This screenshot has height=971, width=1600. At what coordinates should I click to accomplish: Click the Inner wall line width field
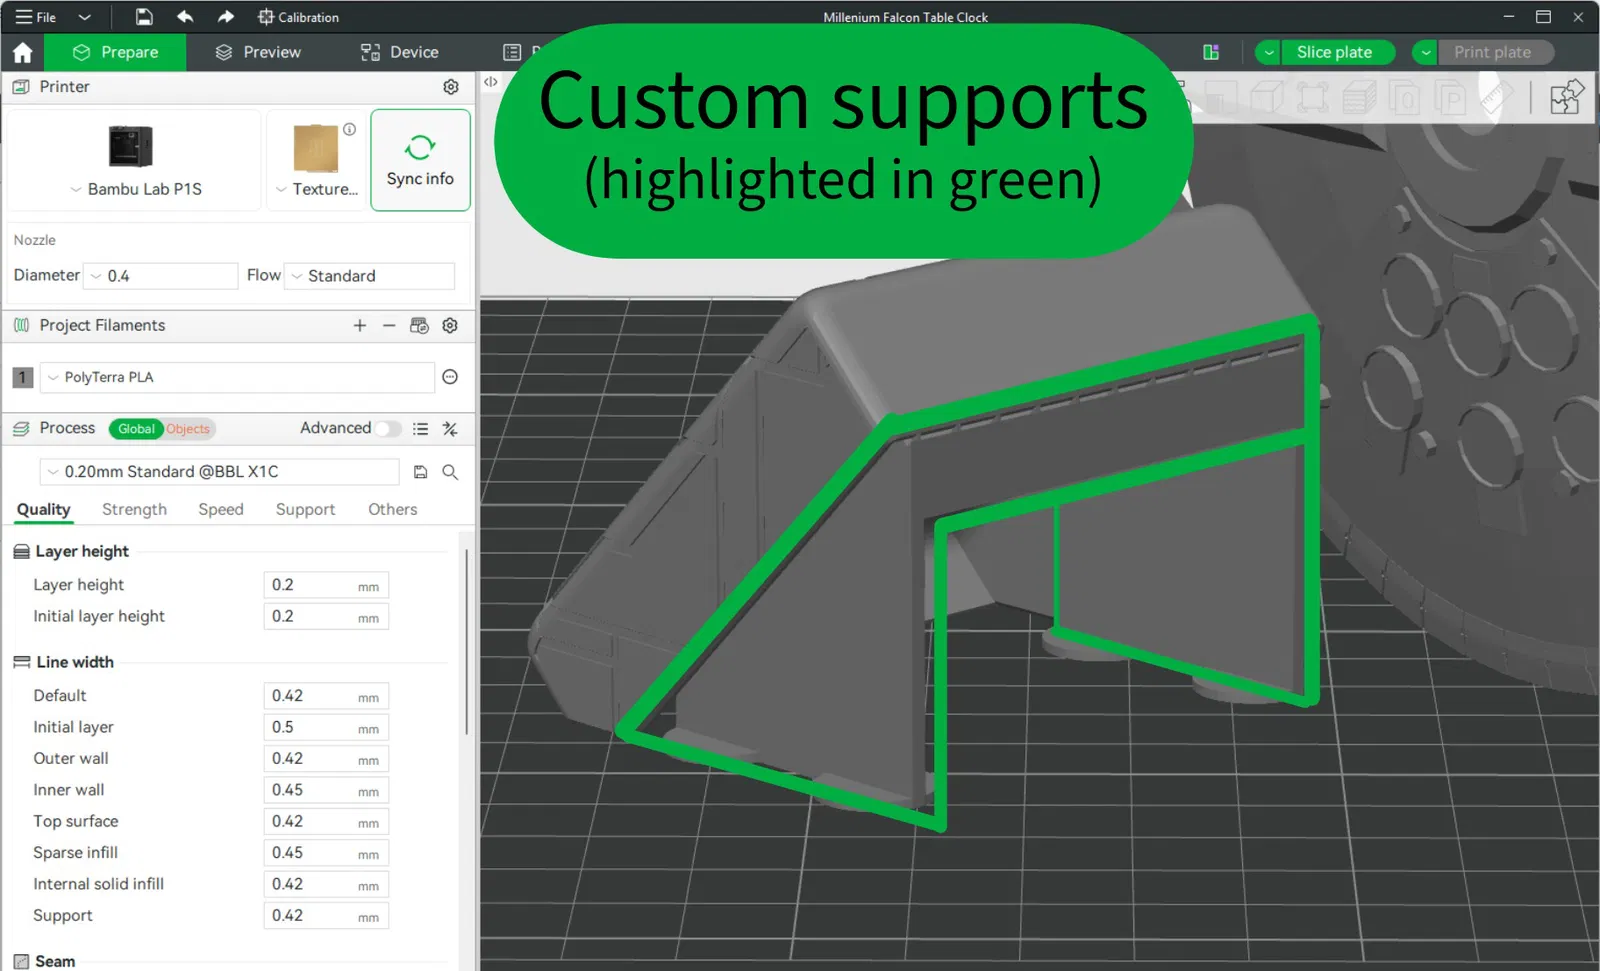tap(326, 790)
